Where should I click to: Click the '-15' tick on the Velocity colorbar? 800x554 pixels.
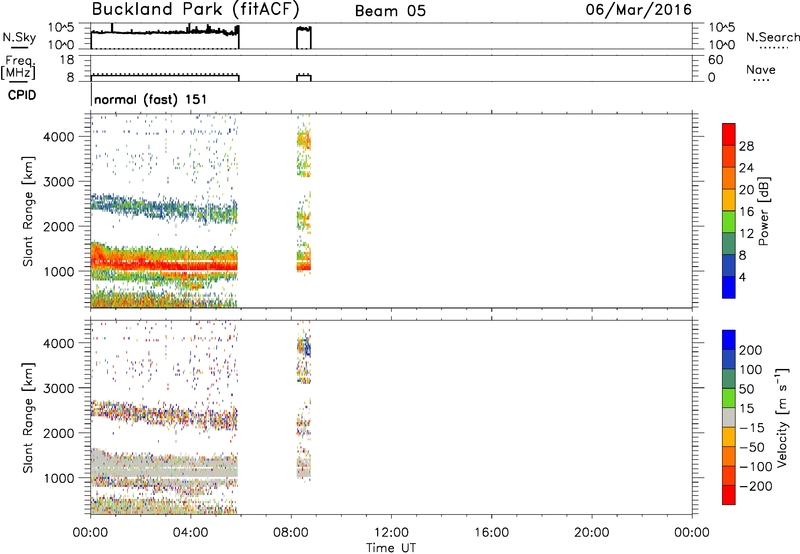click(752, 428)
